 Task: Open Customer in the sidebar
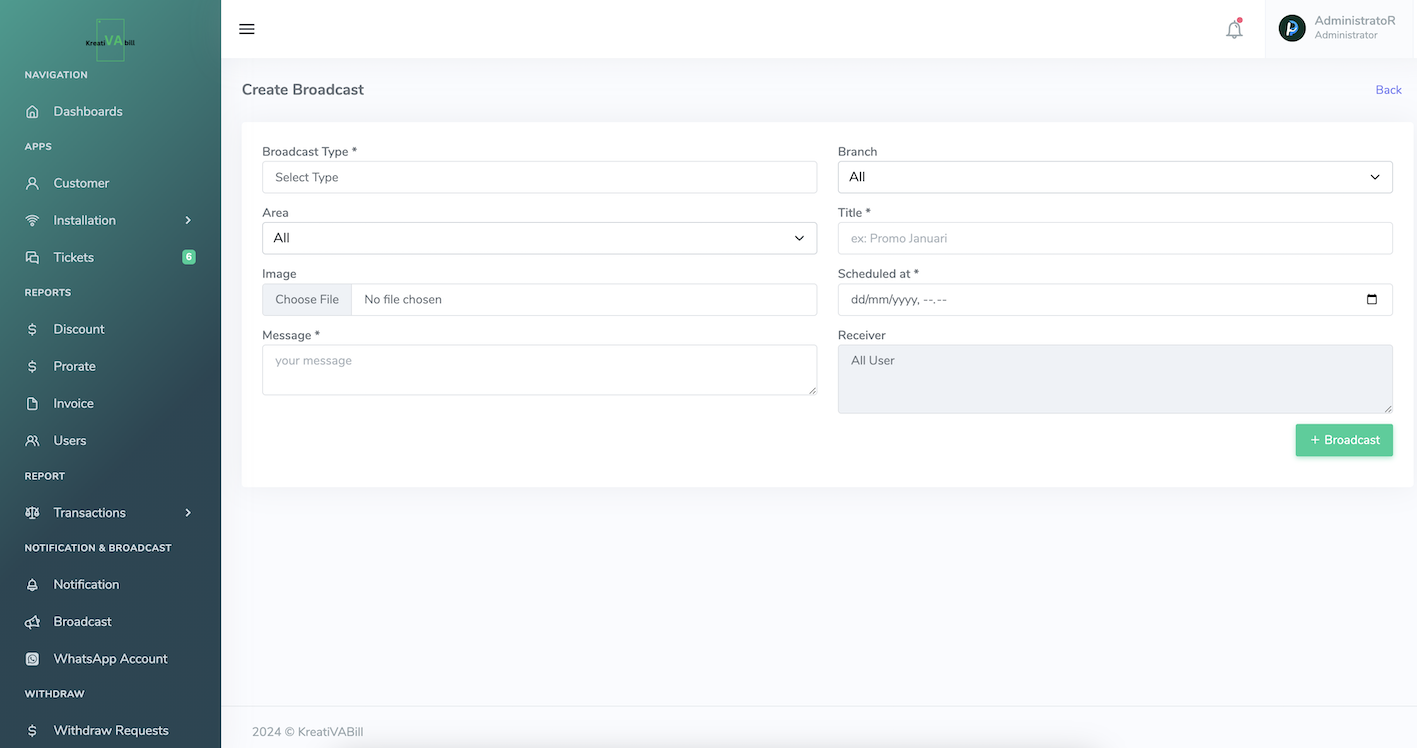[x=81, y=183]
